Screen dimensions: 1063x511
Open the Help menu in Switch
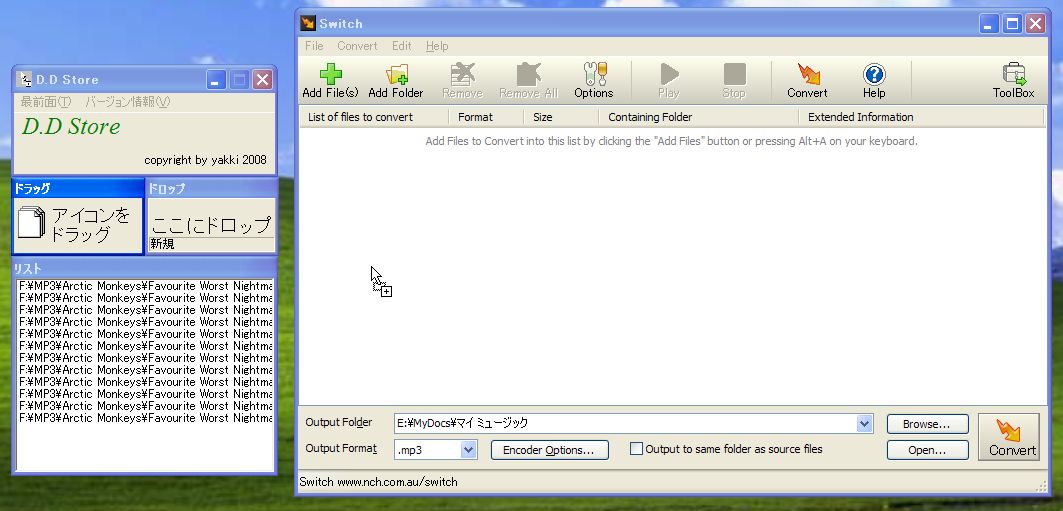click(x=437, y=46)
